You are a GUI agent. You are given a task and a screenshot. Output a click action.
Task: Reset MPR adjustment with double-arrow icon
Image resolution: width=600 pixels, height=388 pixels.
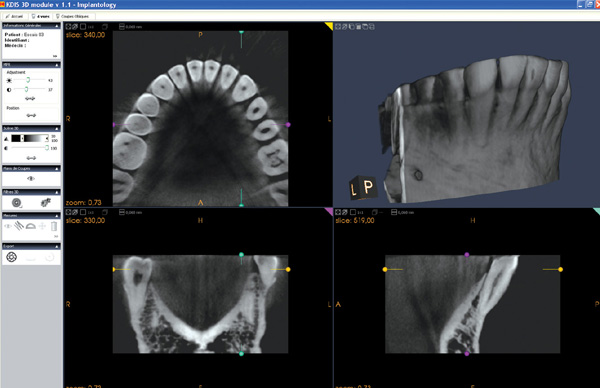30,99
